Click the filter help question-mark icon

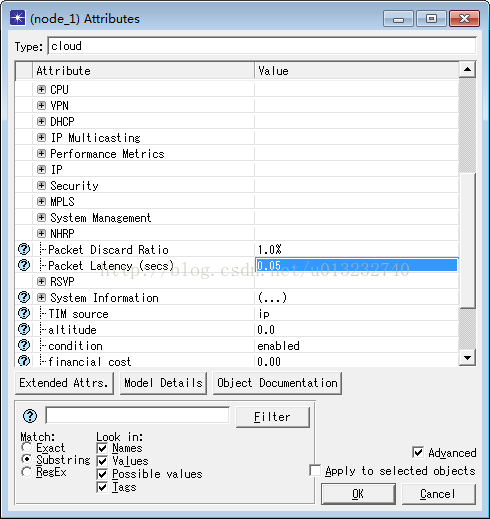click(30, 416)
